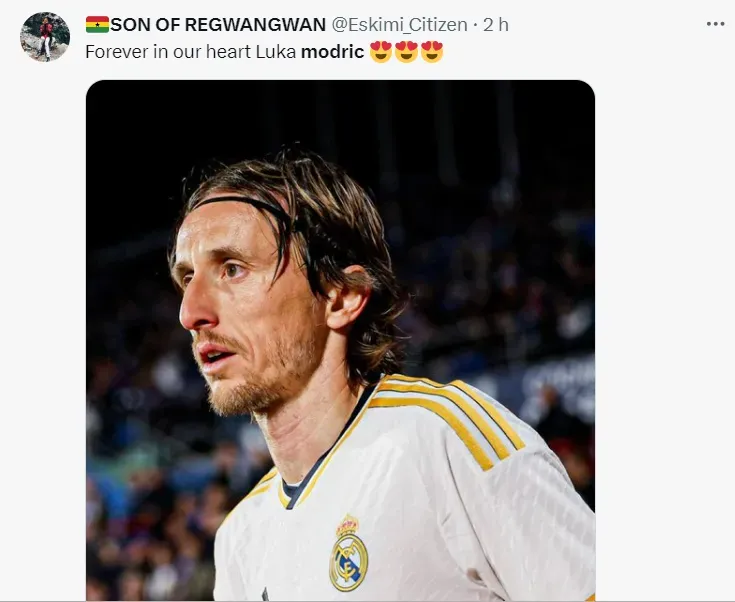
Task: Click the last heart-eyes emoji
Action: (x=432, y=52)
